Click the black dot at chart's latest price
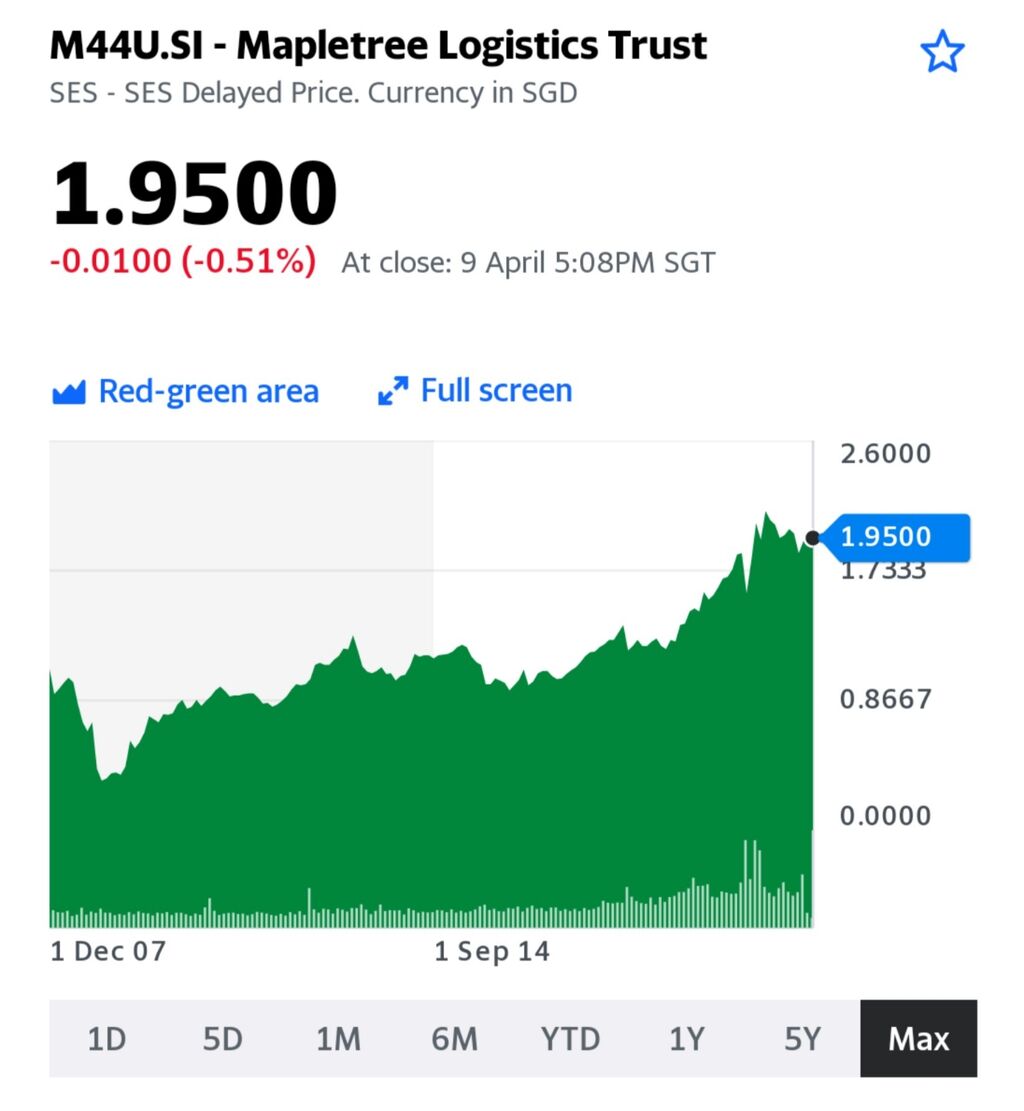The width and height of the screenshot is (1024, 1111). [x=812, y=538]
